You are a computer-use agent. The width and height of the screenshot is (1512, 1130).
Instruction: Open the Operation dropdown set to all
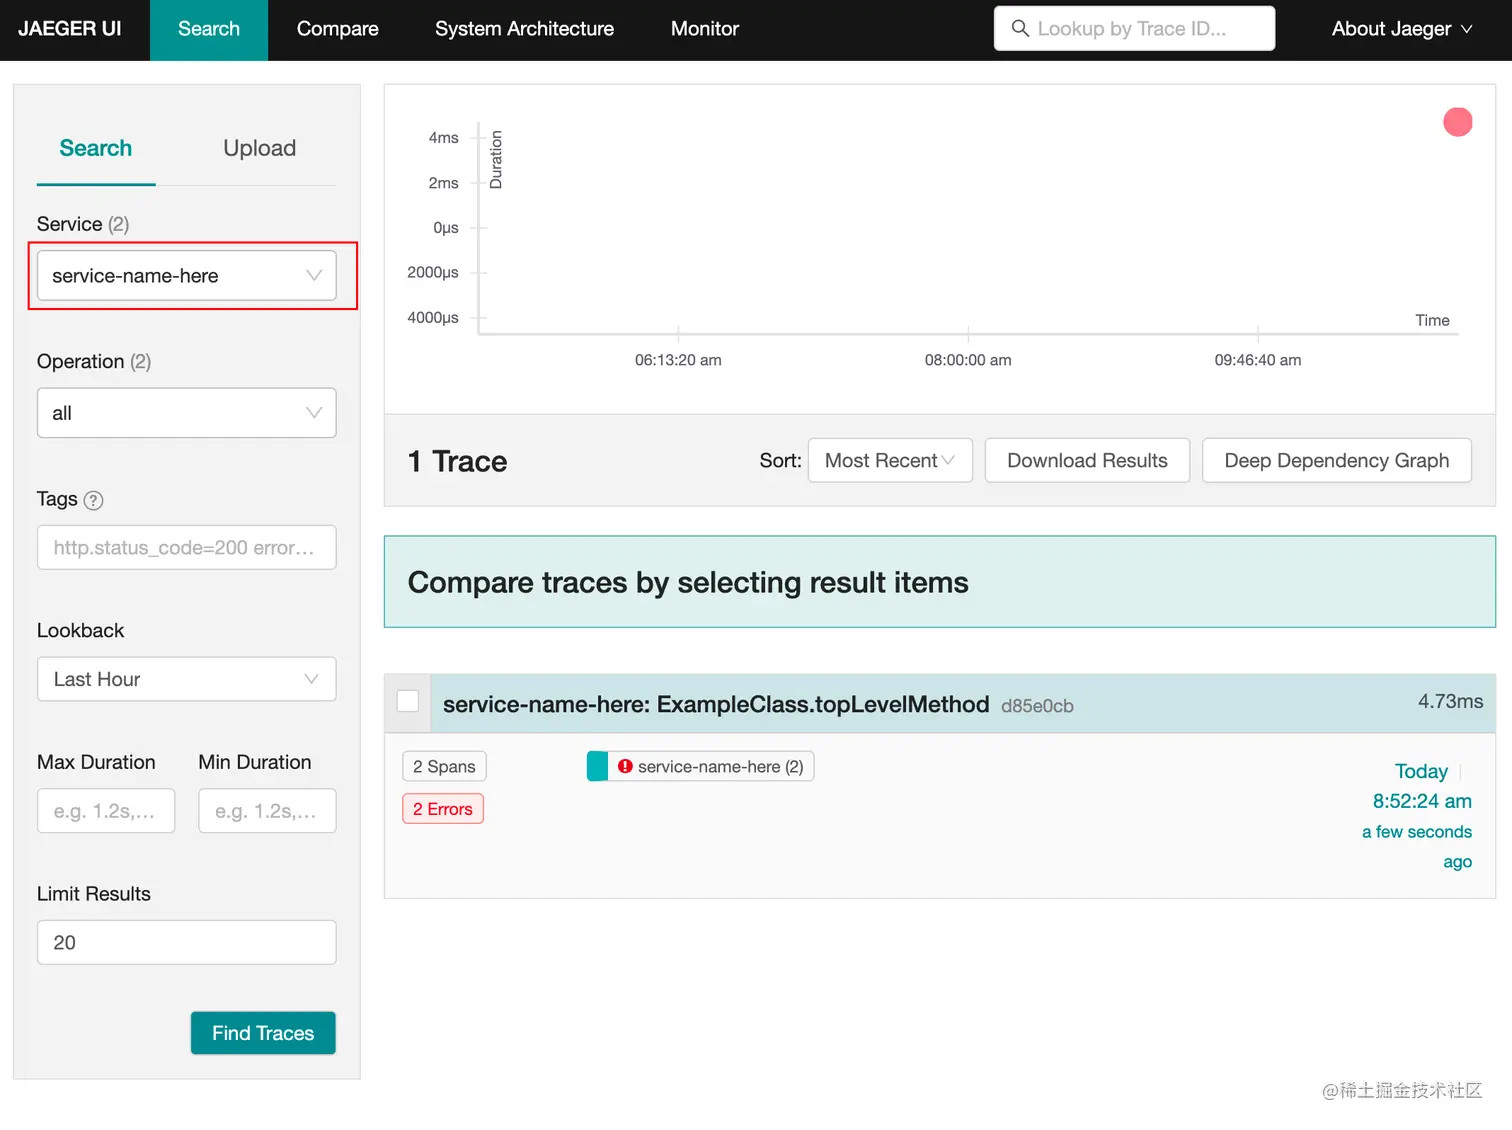(x=187, y=413)
